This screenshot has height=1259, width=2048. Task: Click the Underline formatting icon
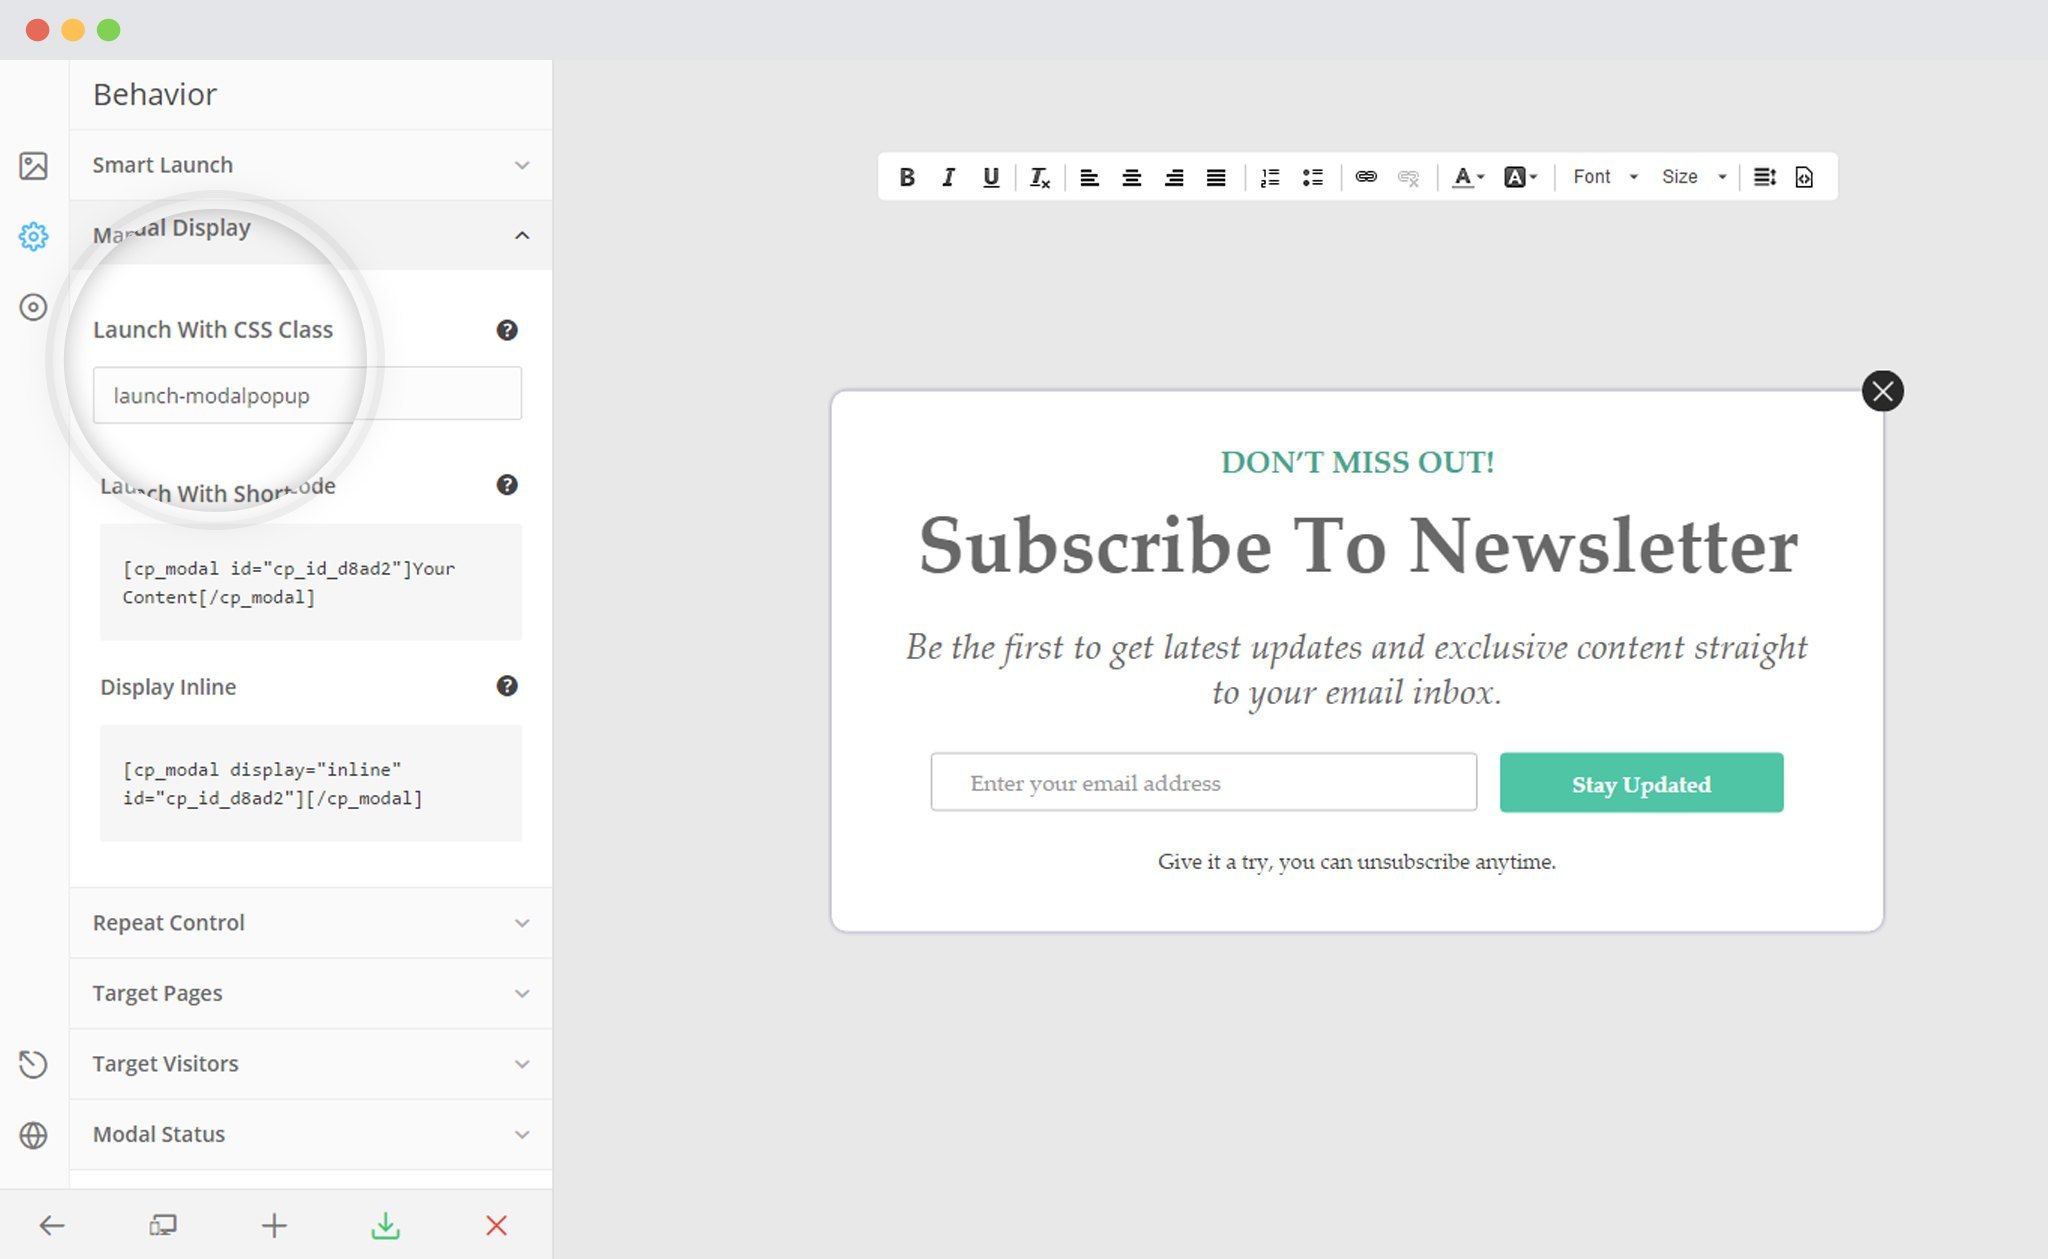pos(992,175)
